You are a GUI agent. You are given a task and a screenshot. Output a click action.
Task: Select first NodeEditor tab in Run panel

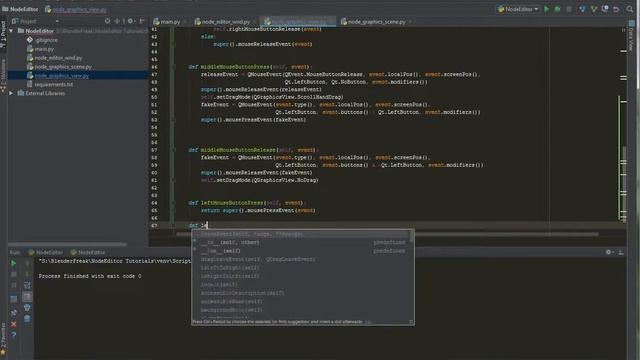(x=45, y=252)
